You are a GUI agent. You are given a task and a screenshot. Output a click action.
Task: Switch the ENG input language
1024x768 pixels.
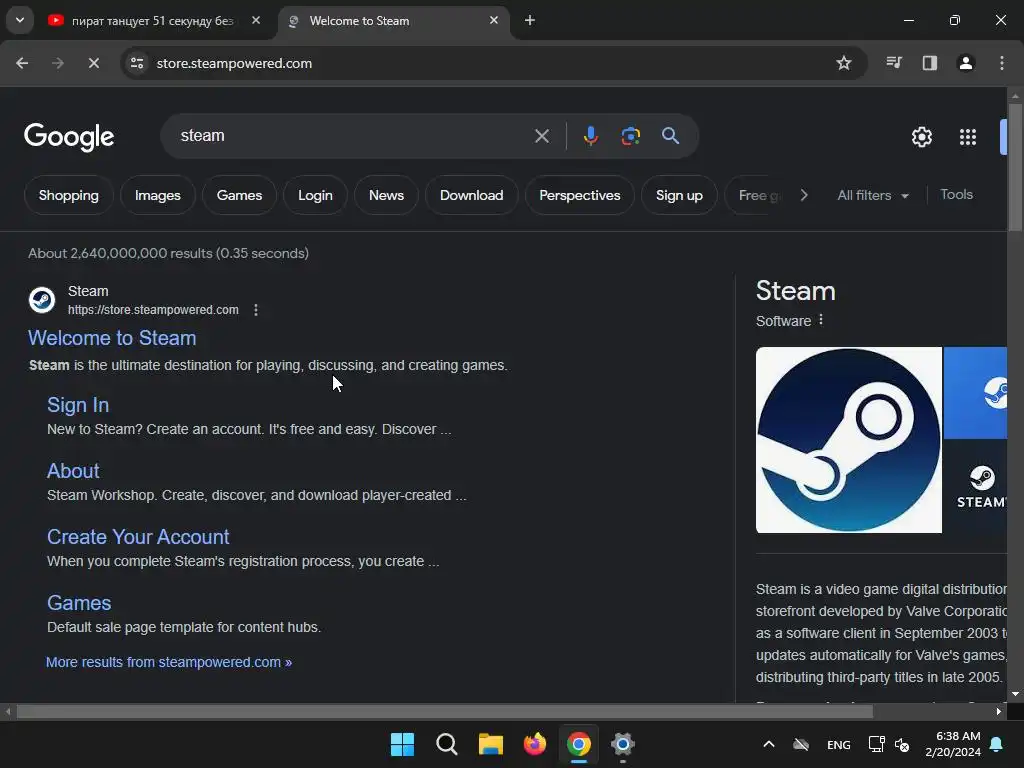tap(839, 745)
